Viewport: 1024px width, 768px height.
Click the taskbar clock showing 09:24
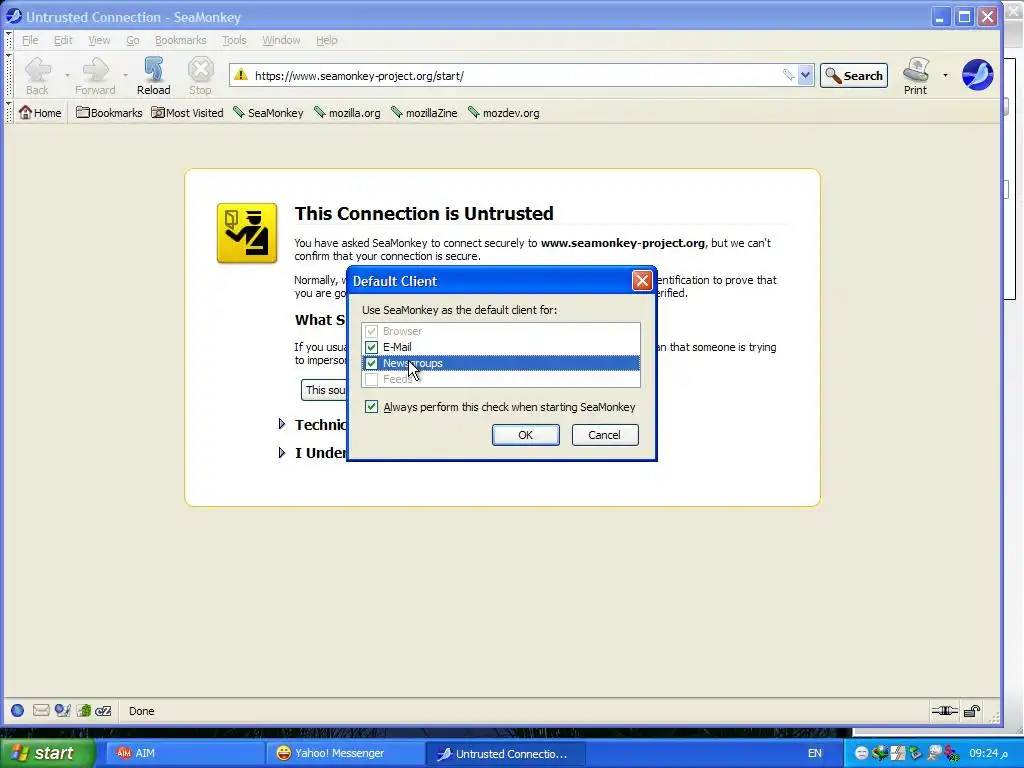click(x=988, y=753)
